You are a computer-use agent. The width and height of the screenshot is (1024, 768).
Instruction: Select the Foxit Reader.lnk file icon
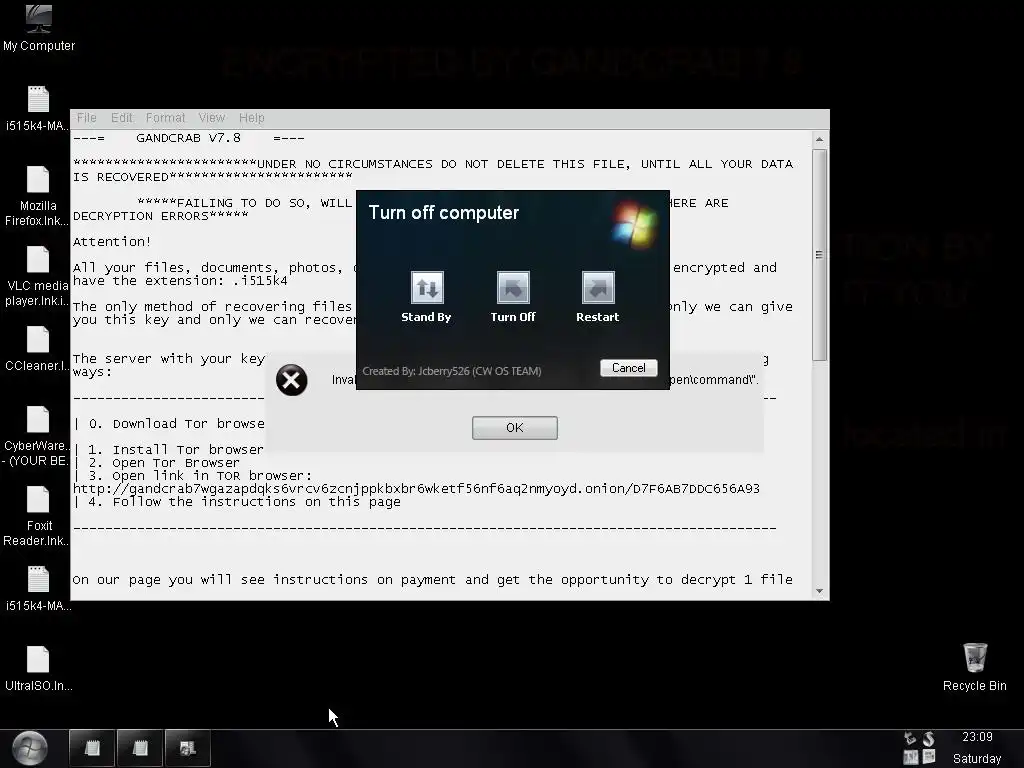37,516
